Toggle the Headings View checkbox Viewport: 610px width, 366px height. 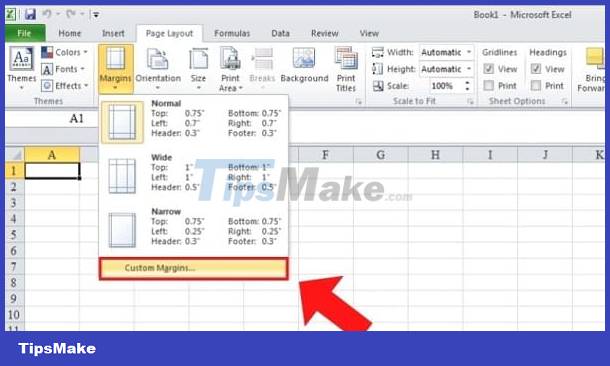(536, 69)
